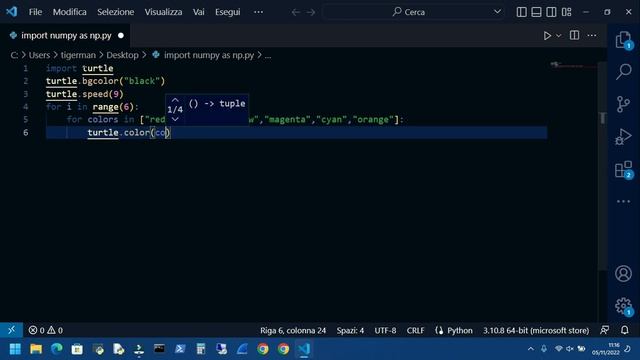Change line endings via CRLF
The image size is (640, 360).
416,330
